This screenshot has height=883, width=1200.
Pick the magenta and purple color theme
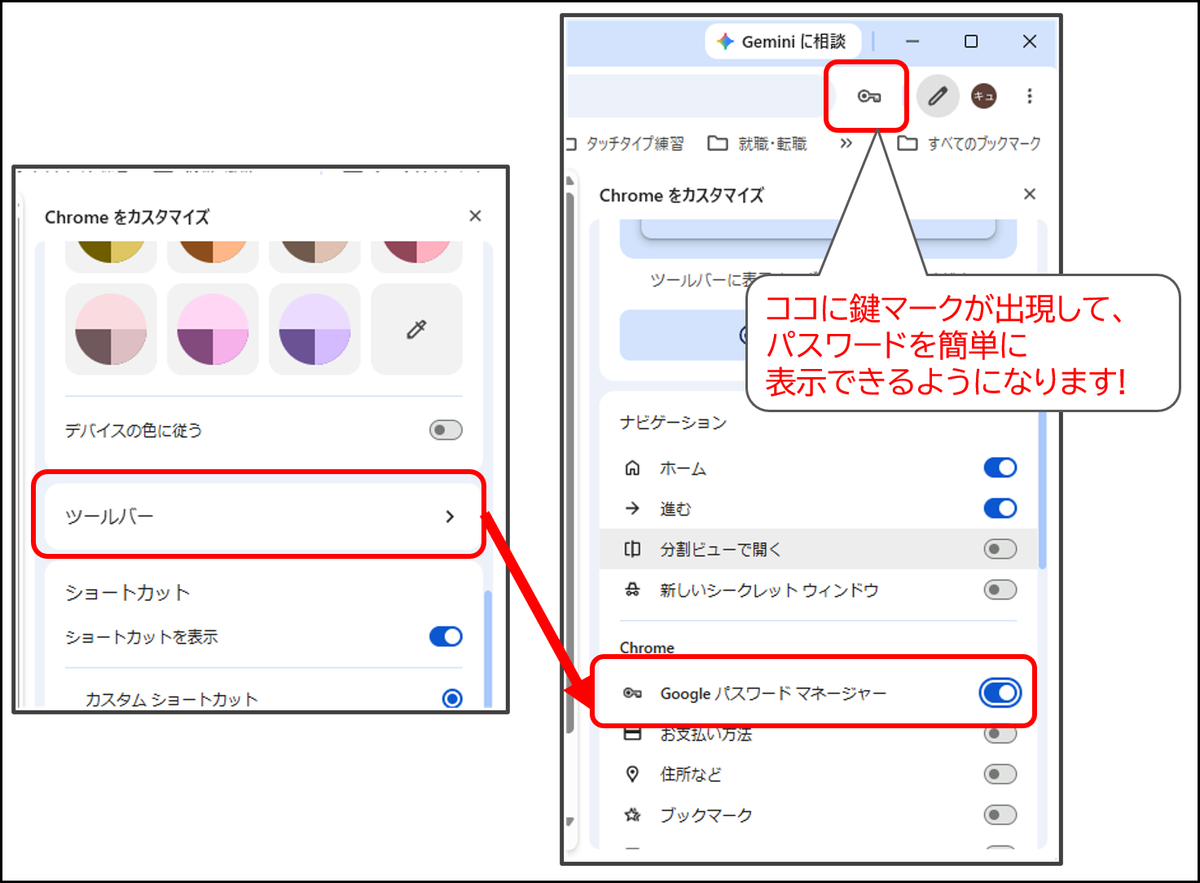click(213, 329)
